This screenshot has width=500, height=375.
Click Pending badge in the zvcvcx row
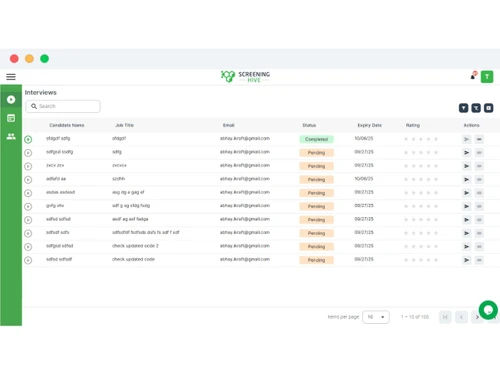coord(316,166)
